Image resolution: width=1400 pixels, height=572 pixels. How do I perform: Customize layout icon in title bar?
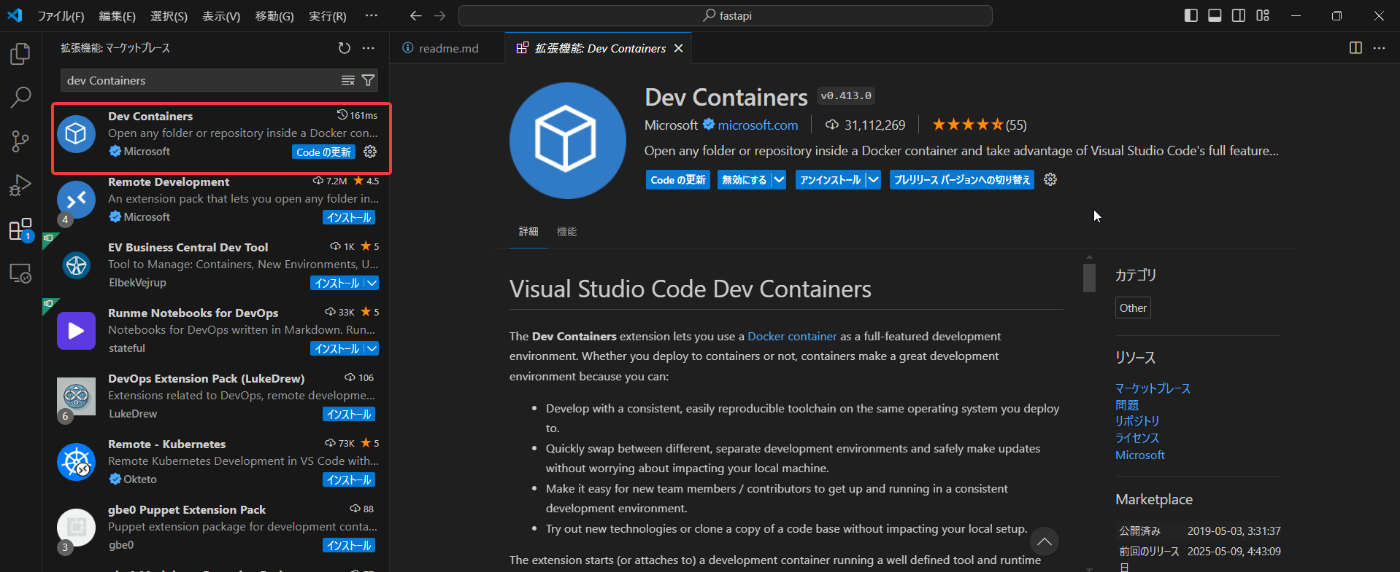click(x=1263, y=16)
